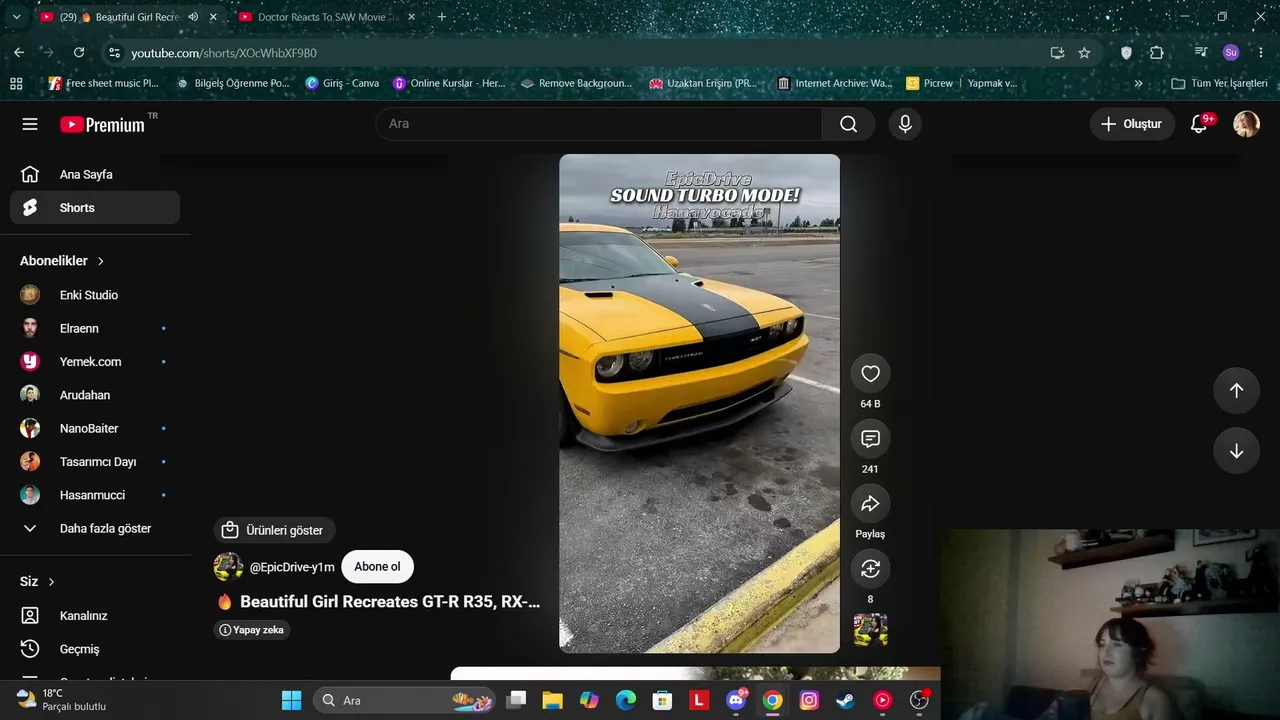Mute the tab with the speaker icon

tap(193, 17)
